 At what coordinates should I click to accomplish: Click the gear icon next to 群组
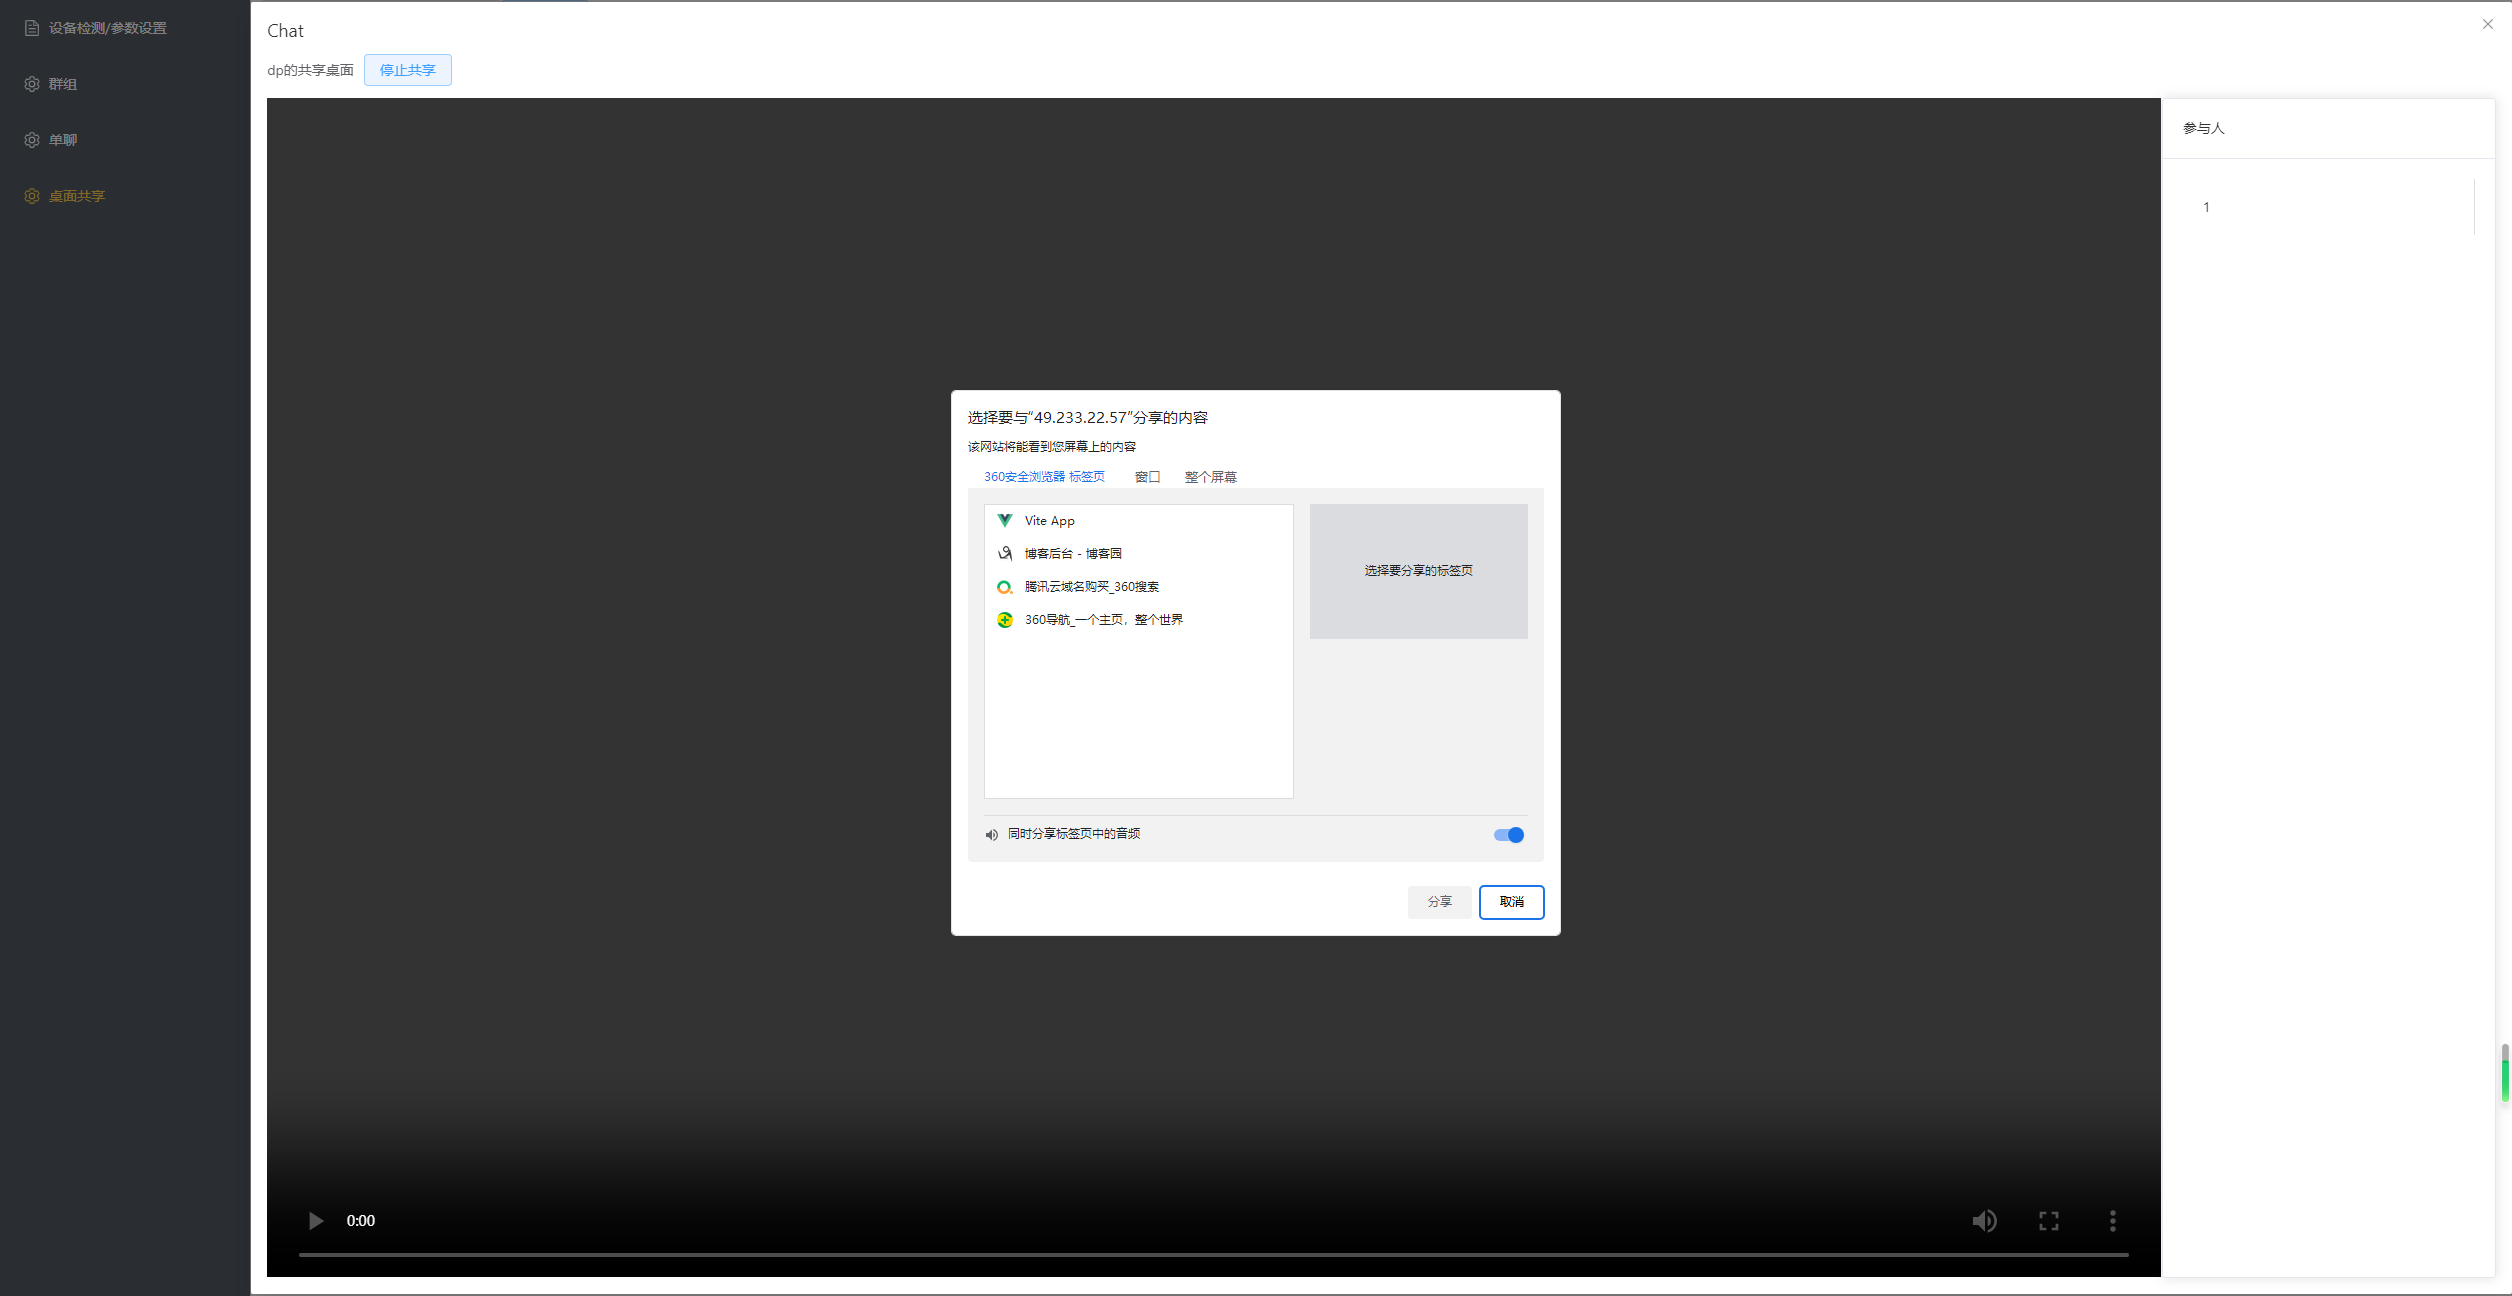(32, 84)
